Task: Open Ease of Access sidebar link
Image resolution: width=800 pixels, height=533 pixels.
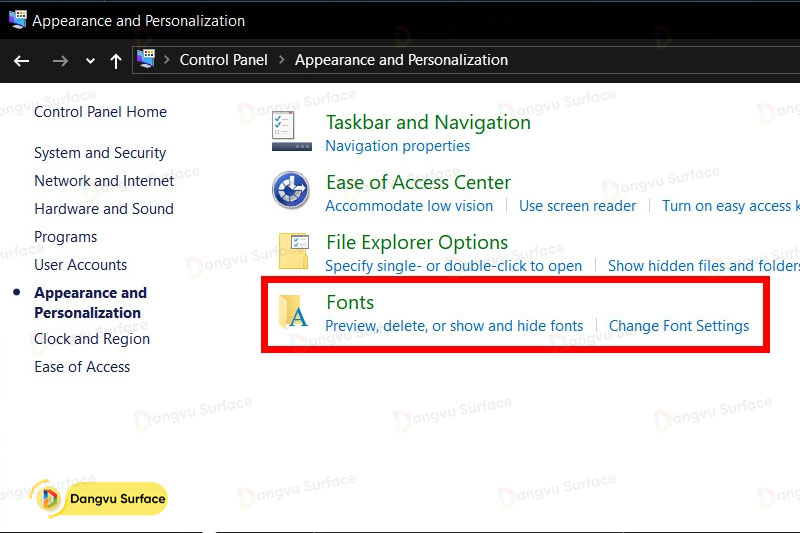Action: 82,367
